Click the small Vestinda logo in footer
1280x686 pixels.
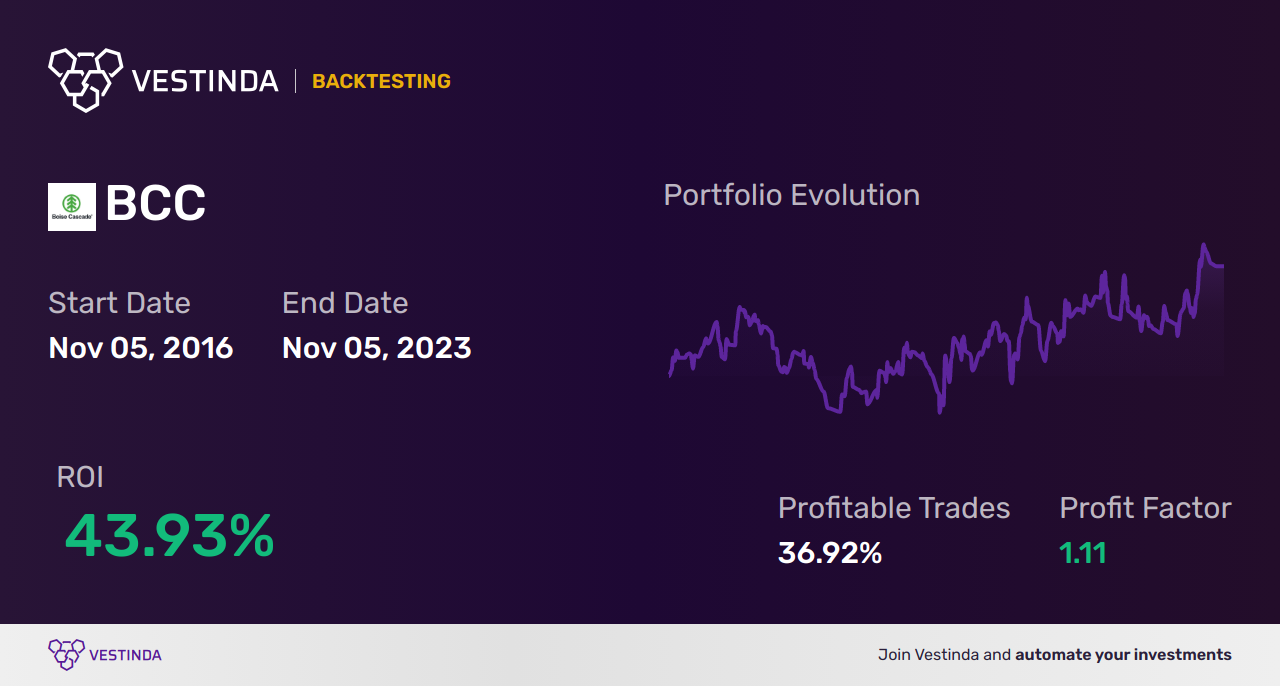66,655
